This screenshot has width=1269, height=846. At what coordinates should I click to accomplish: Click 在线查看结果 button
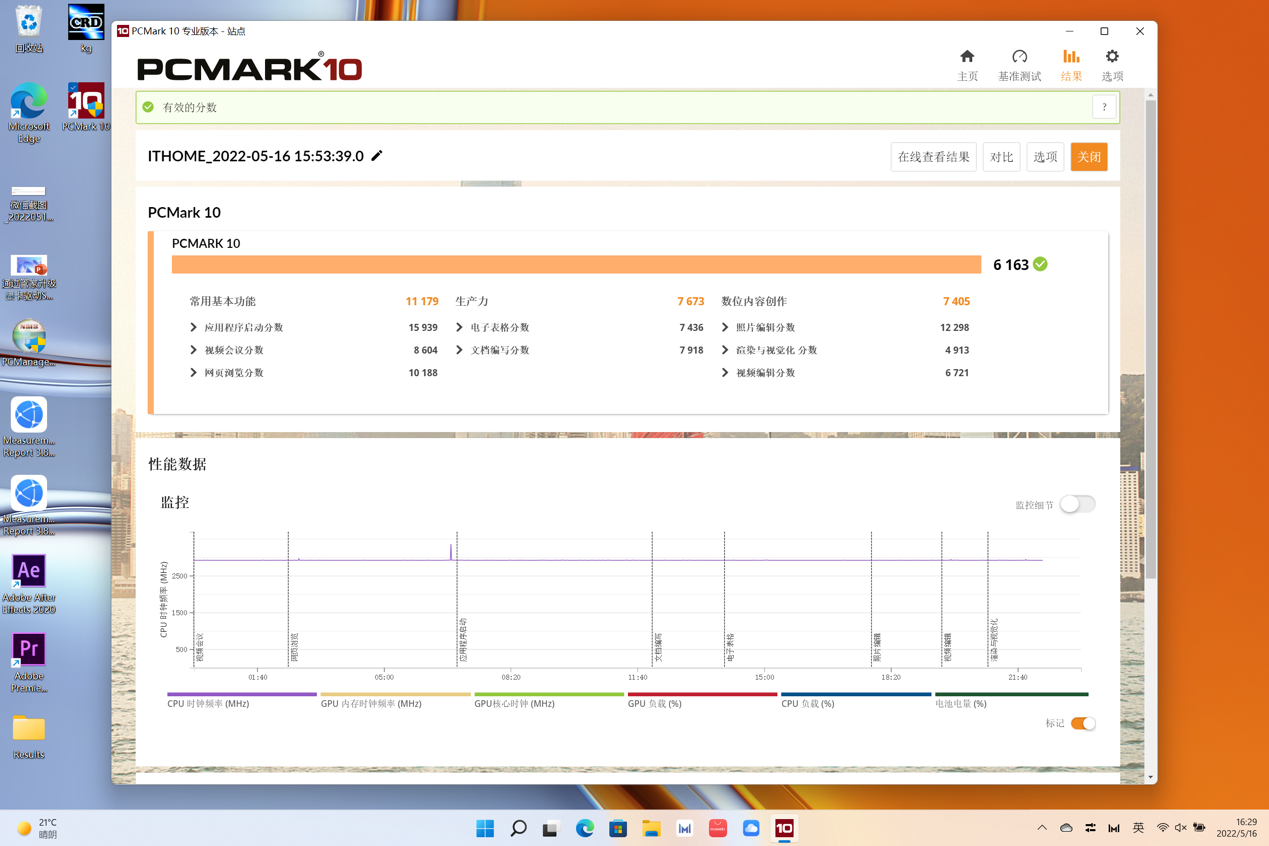933,157
